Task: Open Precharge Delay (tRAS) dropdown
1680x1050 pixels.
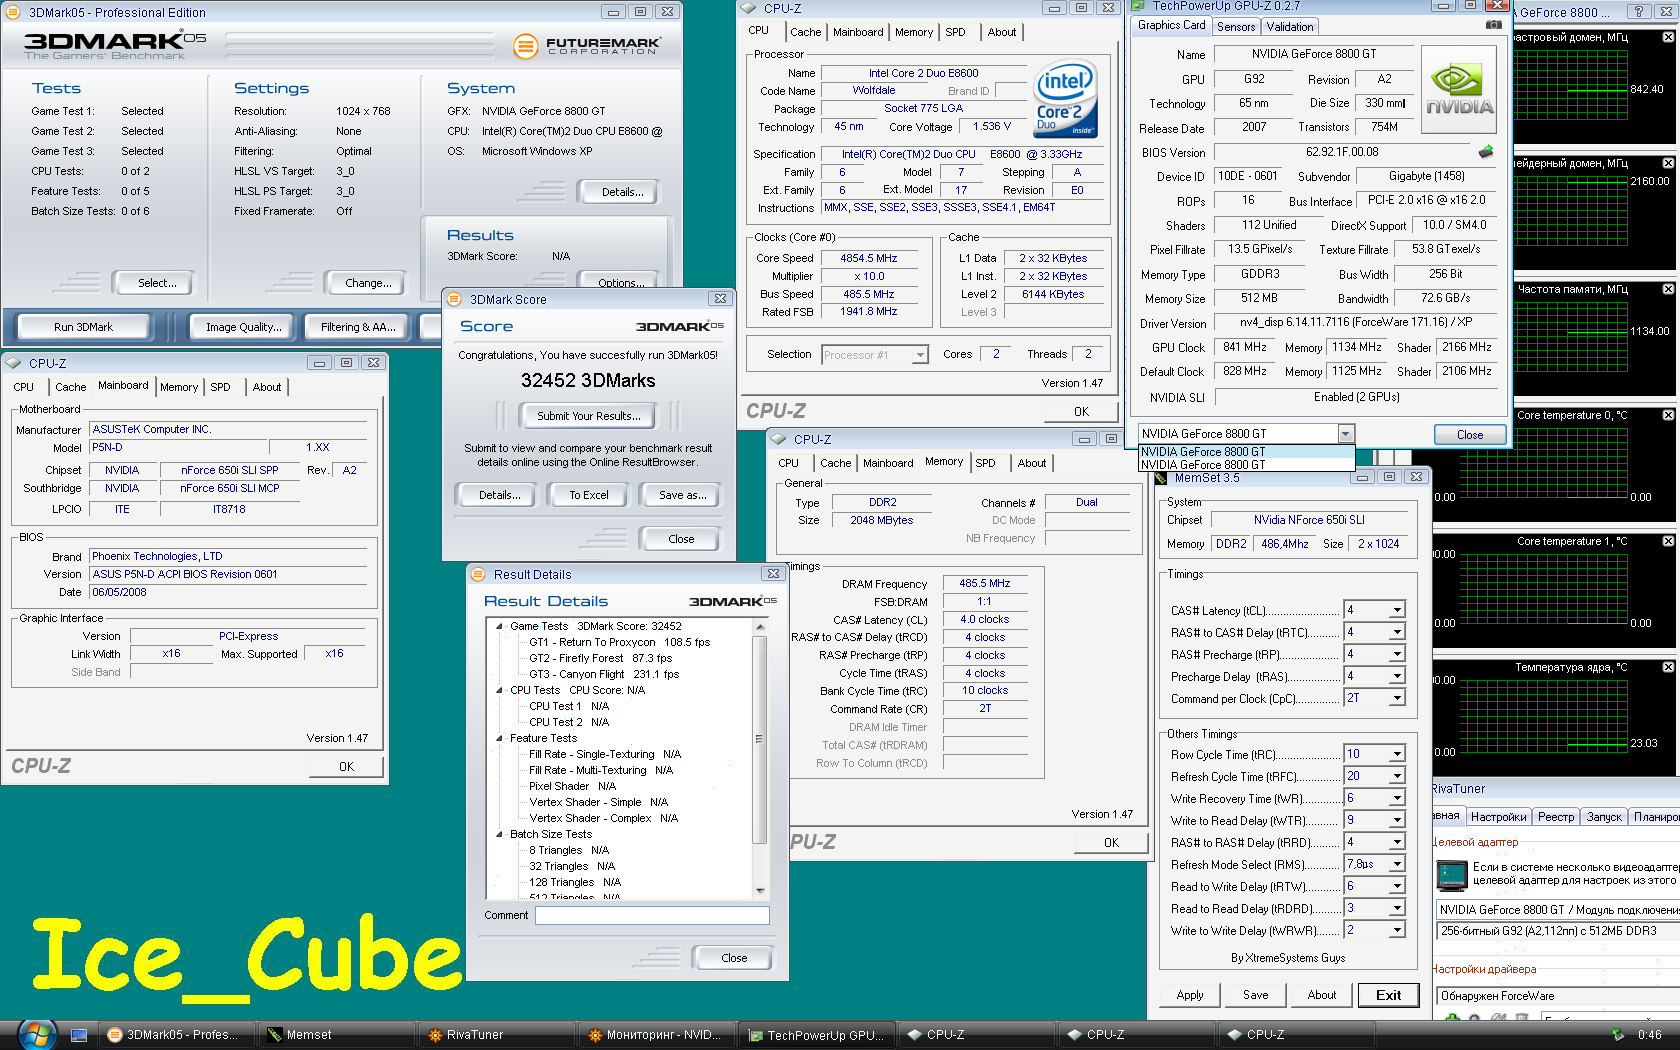Action: click(1397, 676)
